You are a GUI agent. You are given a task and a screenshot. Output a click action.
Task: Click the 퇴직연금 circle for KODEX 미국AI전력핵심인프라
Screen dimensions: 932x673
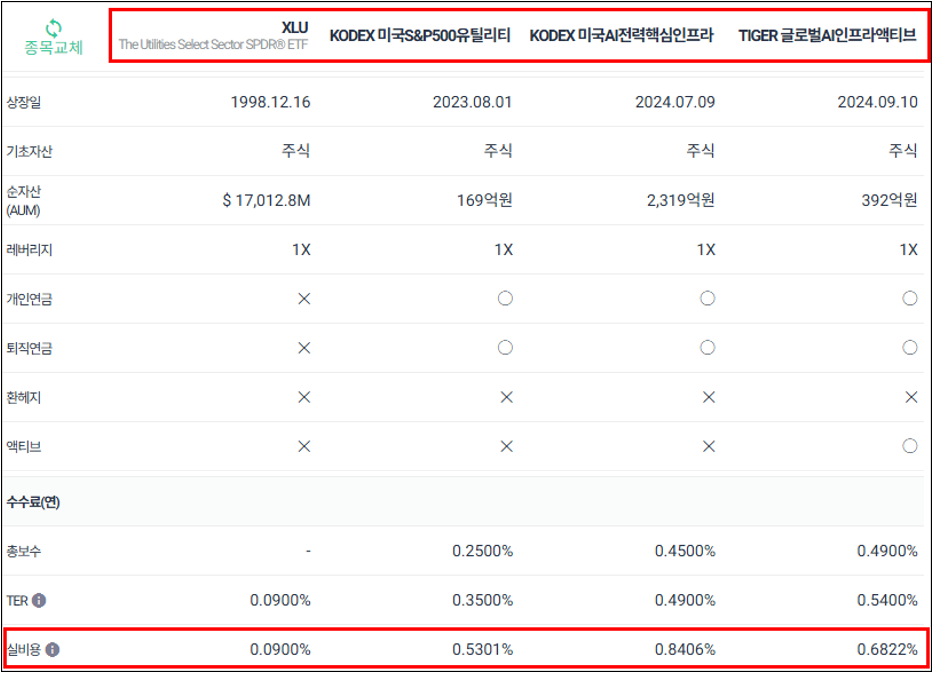click(x=707, y=348)
